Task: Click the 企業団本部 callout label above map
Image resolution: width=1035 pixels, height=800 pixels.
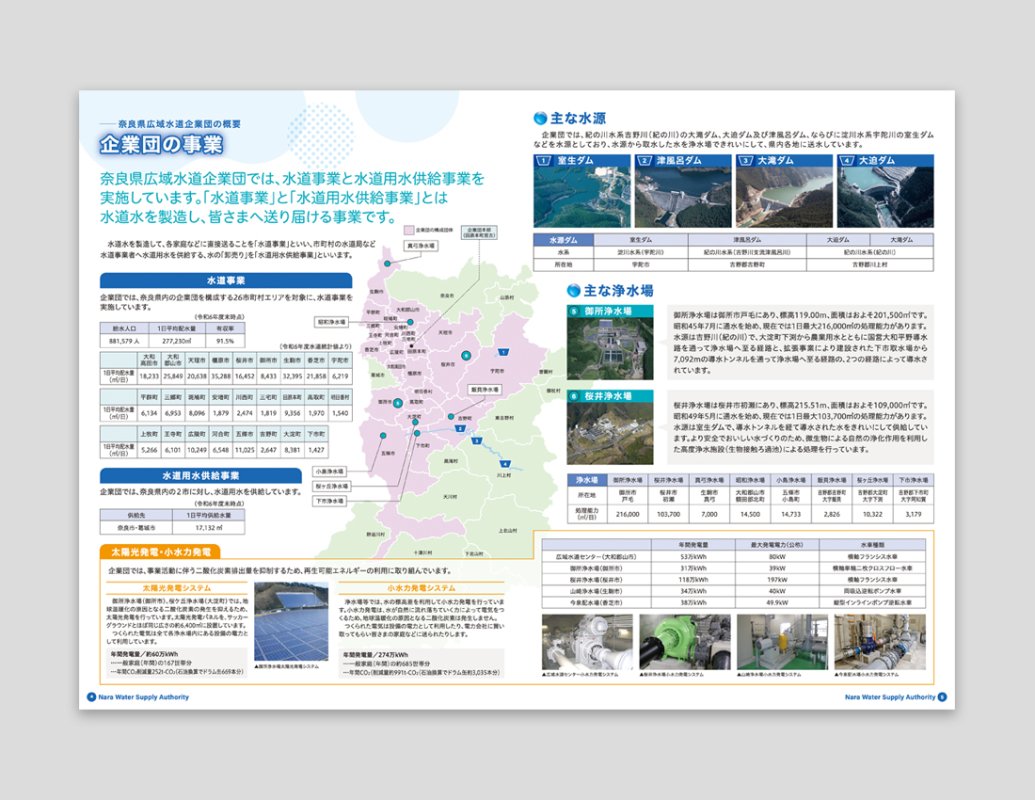Action: pos(479,232)
